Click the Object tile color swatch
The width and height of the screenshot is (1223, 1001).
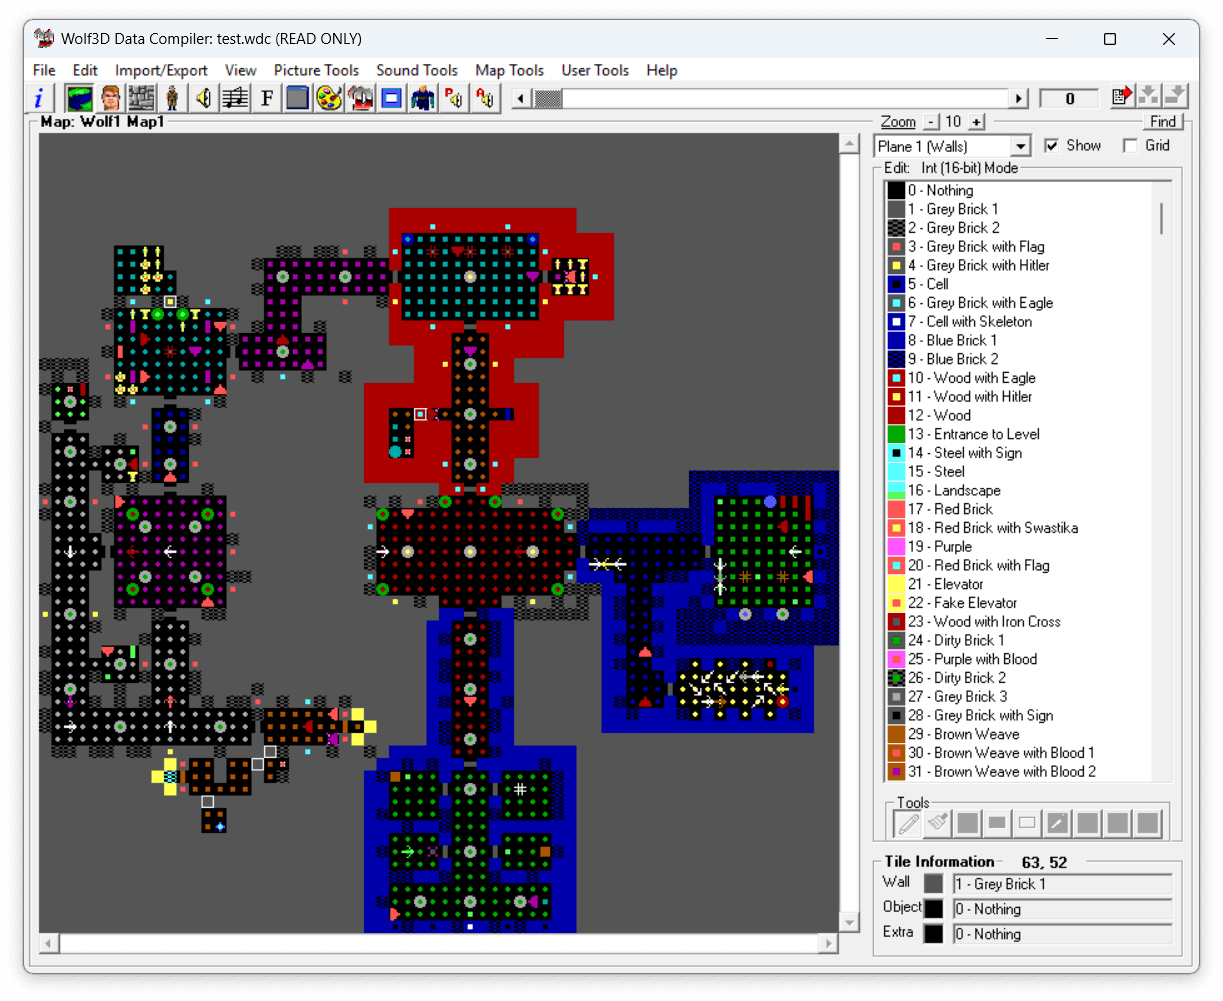pyautogui.click(x=933, y=909)
